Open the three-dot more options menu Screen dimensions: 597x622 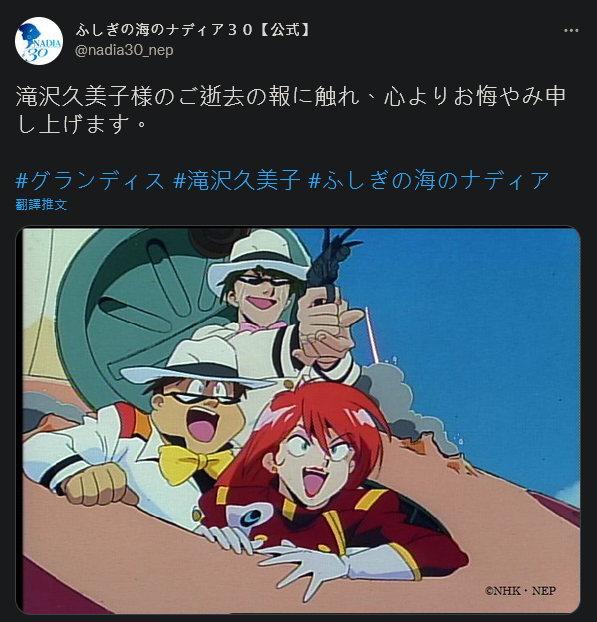point(571,31)
